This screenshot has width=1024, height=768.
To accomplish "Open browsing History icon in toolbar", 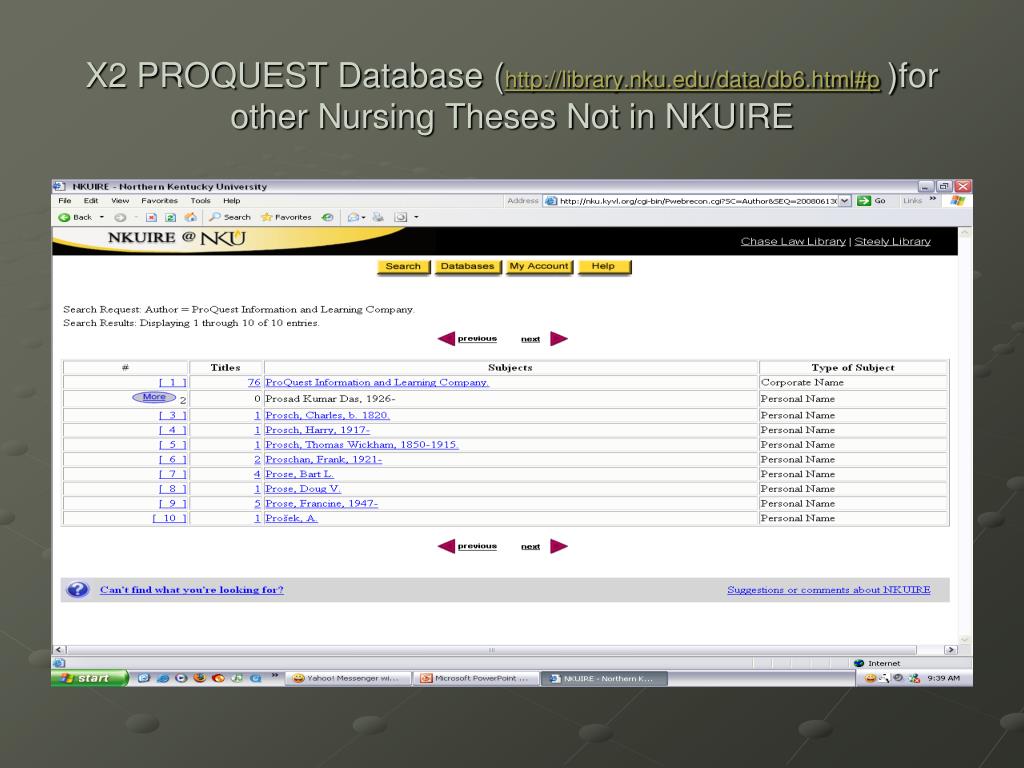I will coord(327,217).
